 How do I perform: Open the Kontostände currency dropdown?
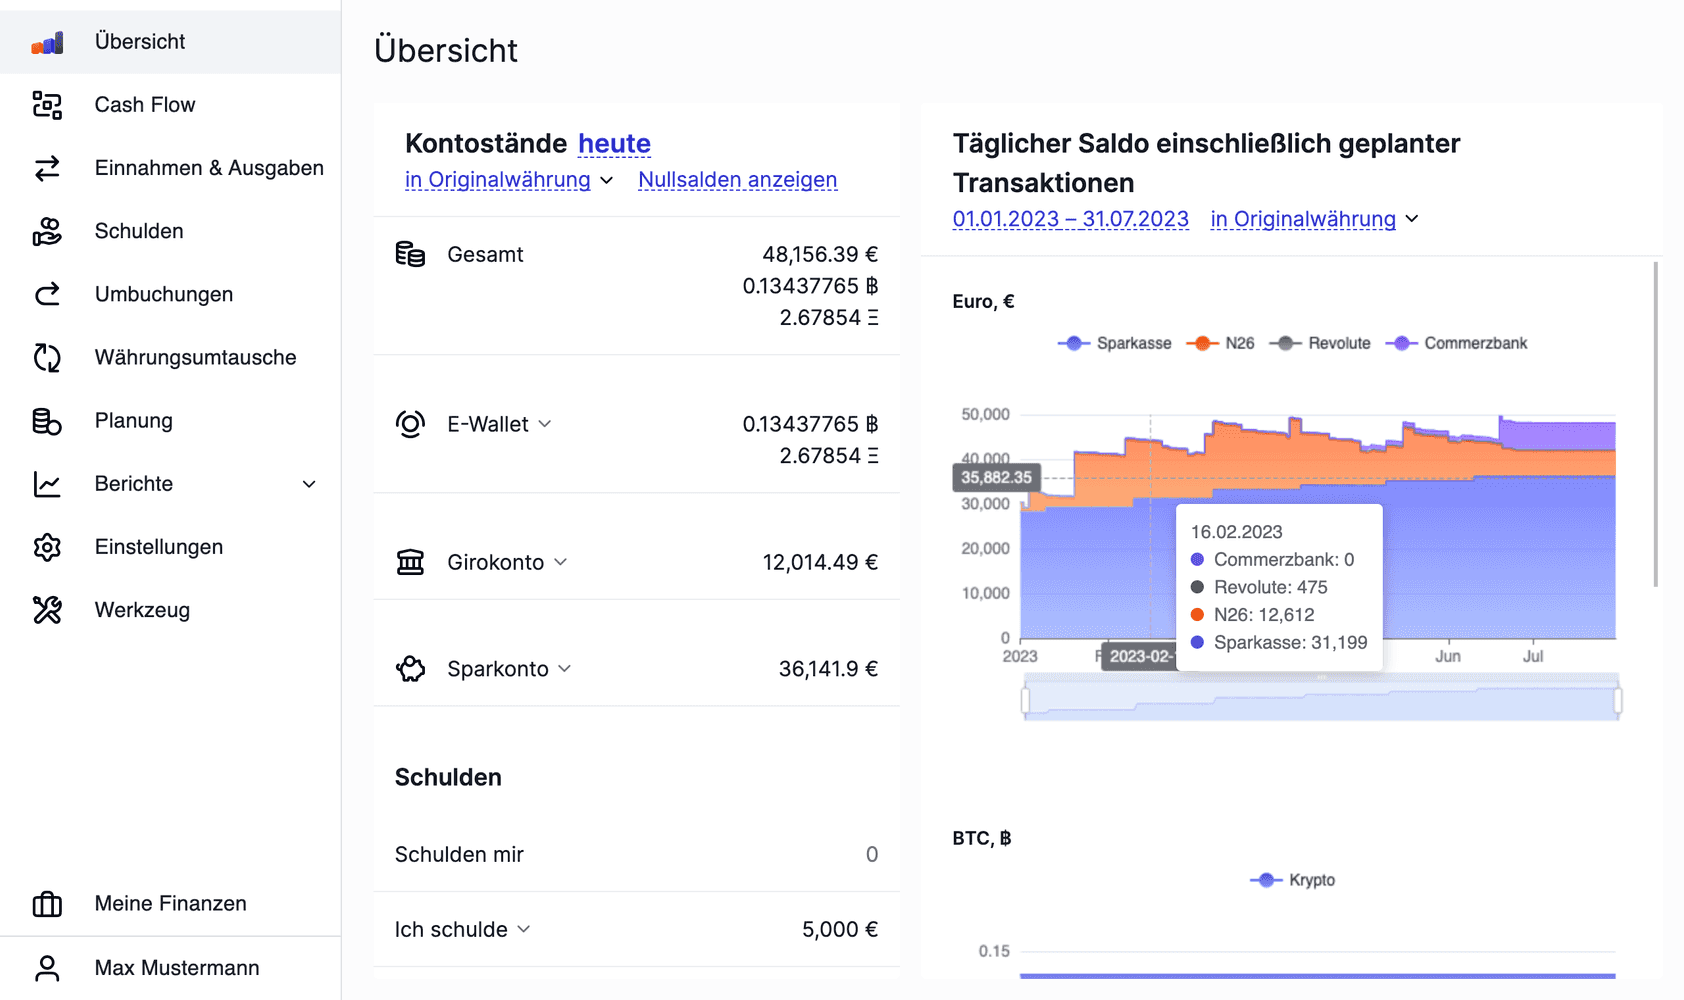pos(508,180)
